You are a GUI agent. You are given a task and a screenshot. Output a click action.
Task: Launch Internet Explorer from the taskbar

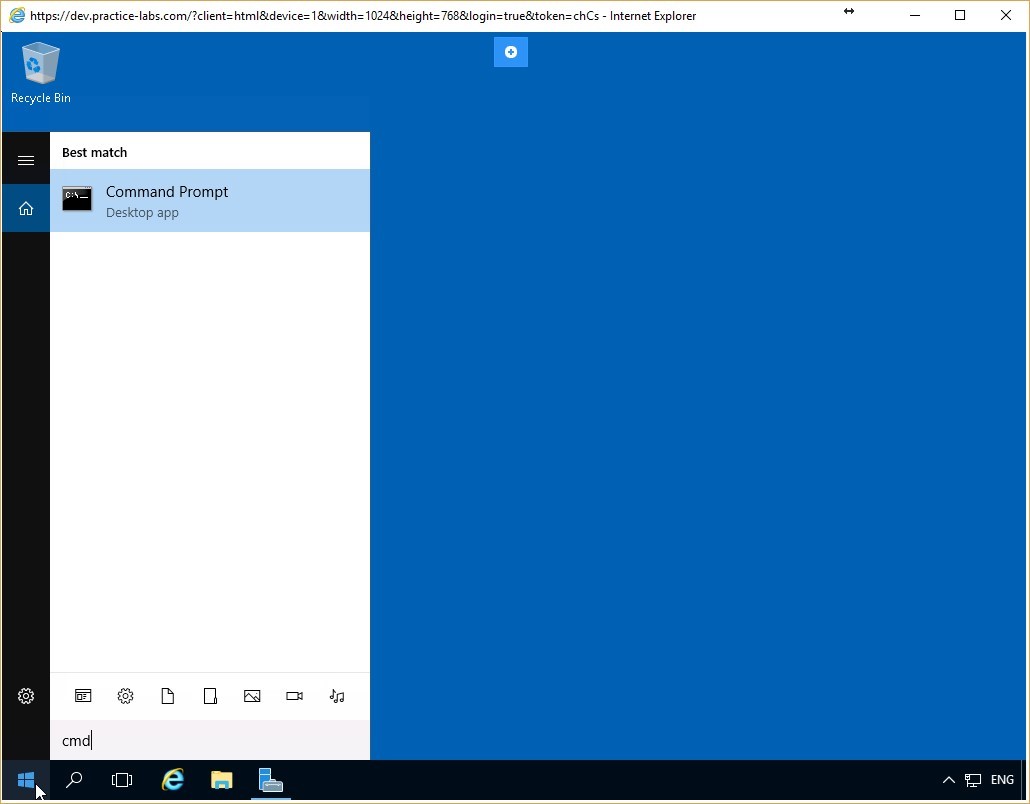pyautogui.click(x=172, y=781)
